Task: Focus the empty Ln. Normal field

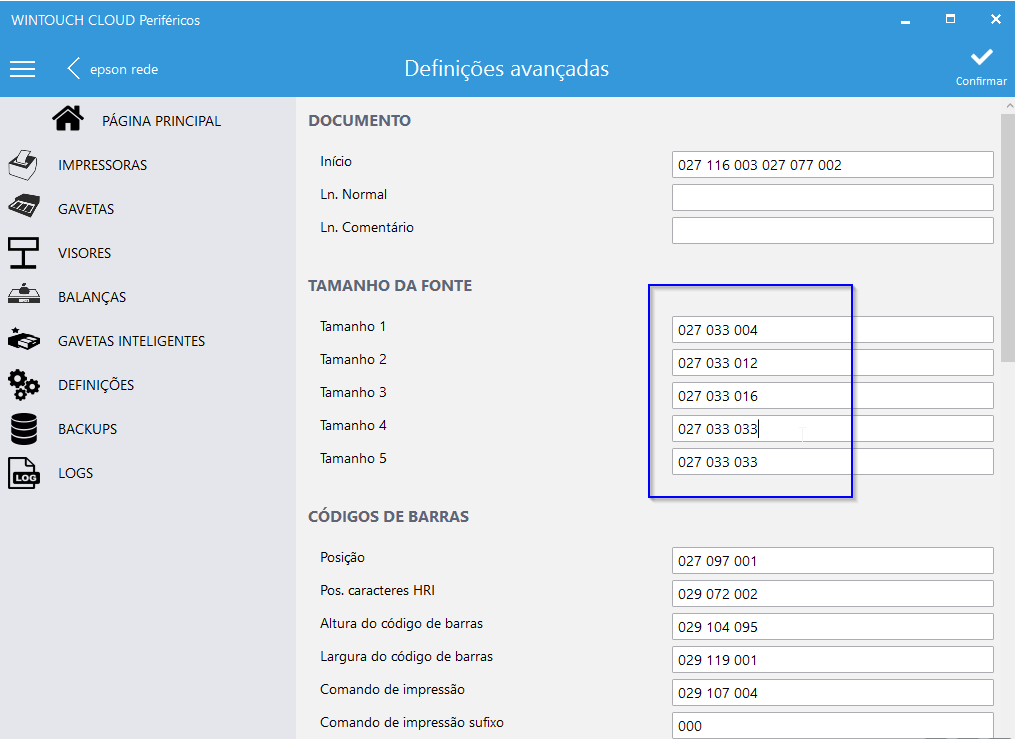Action: click(832, 198)
